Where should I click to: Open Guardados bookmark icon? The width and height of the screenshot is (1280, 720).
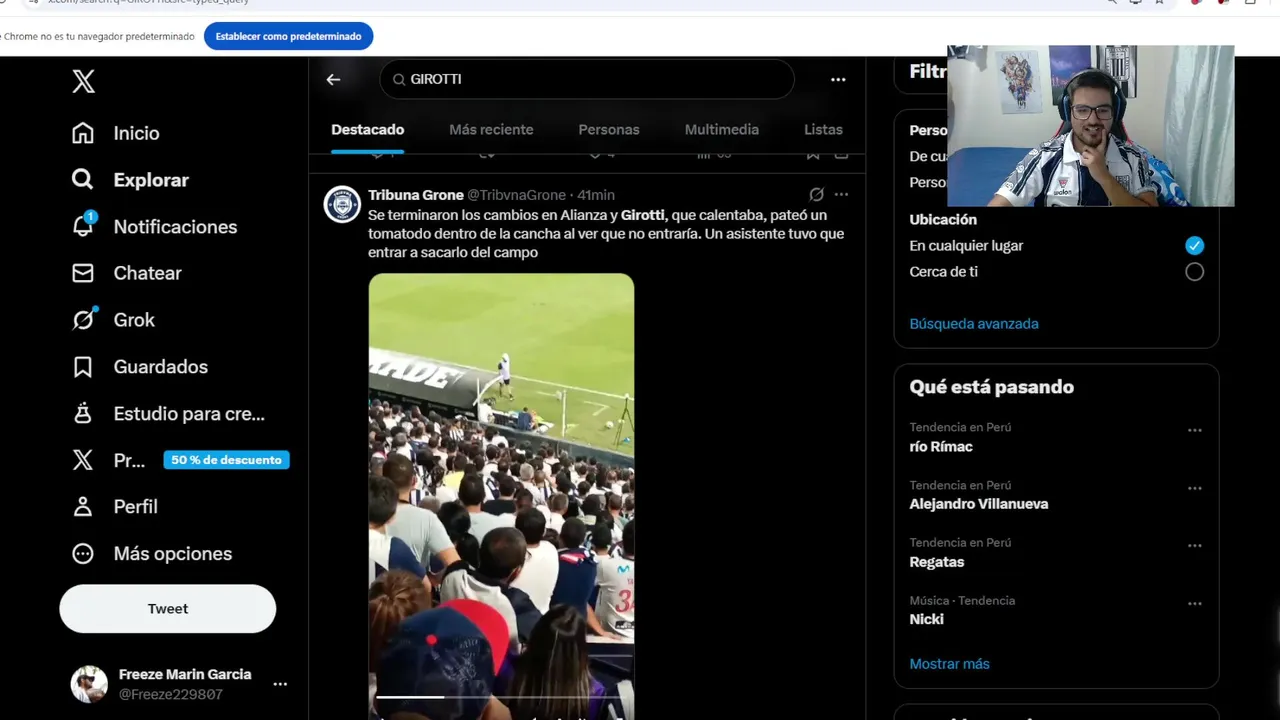tap(83, 367)
